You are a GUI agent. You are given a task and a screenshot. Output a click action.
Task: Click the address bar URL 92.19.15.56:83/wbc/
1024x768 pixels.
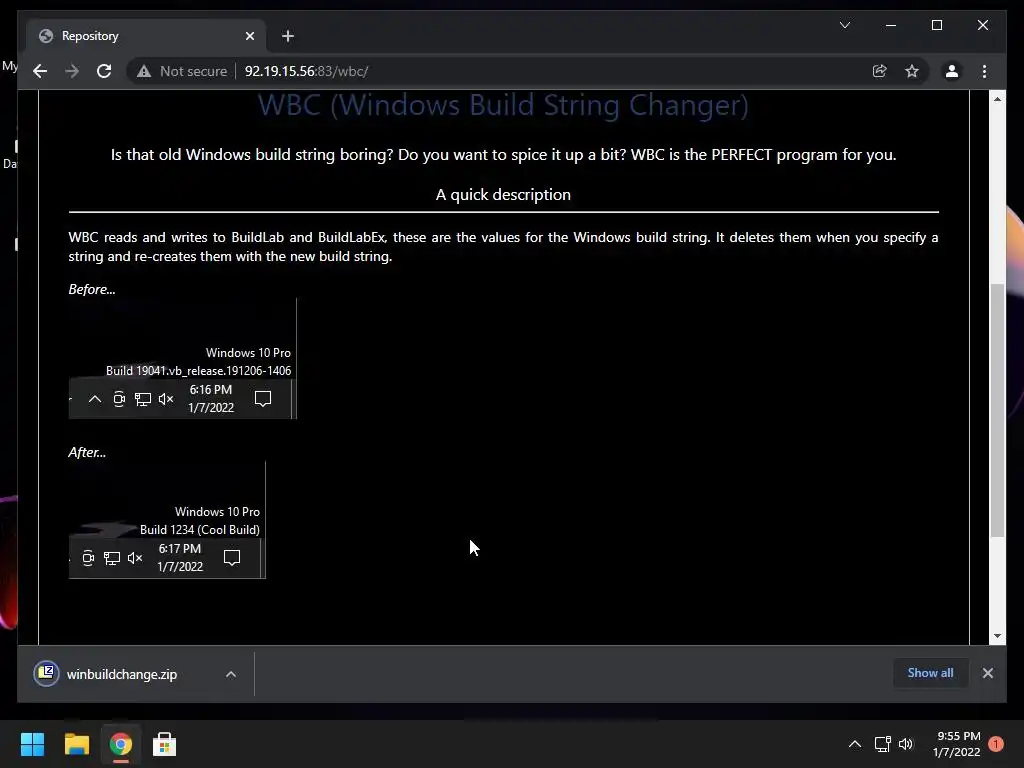306,71
